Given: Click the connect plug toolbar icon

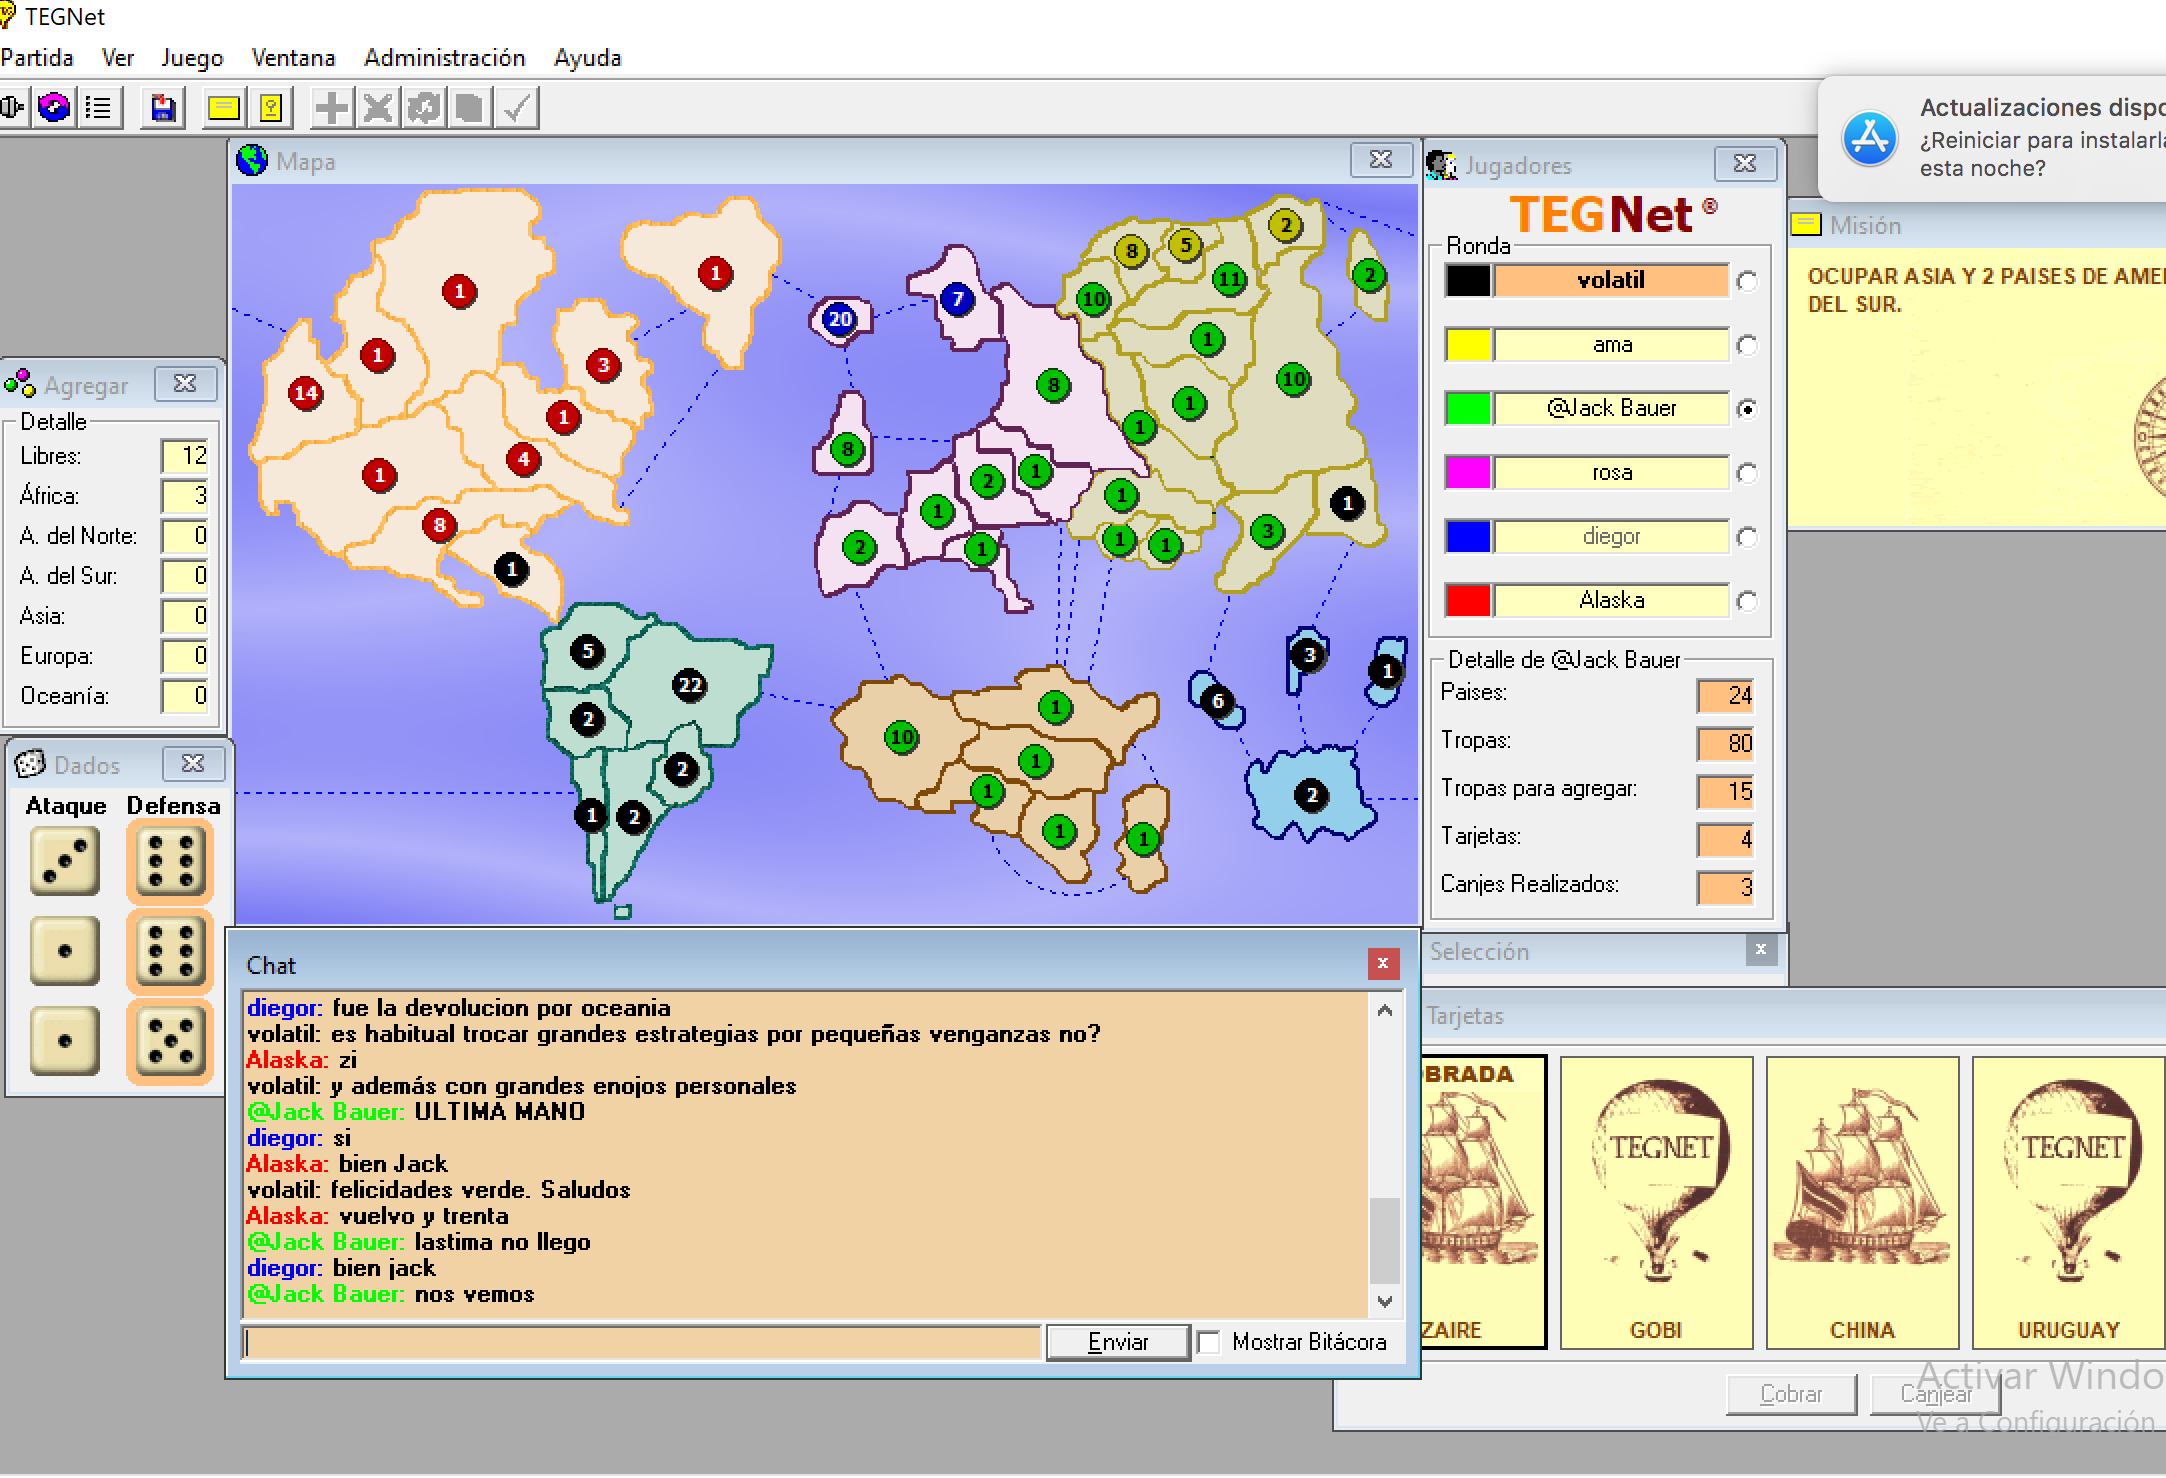Looking at the screenshot, I should pos(12,107).
